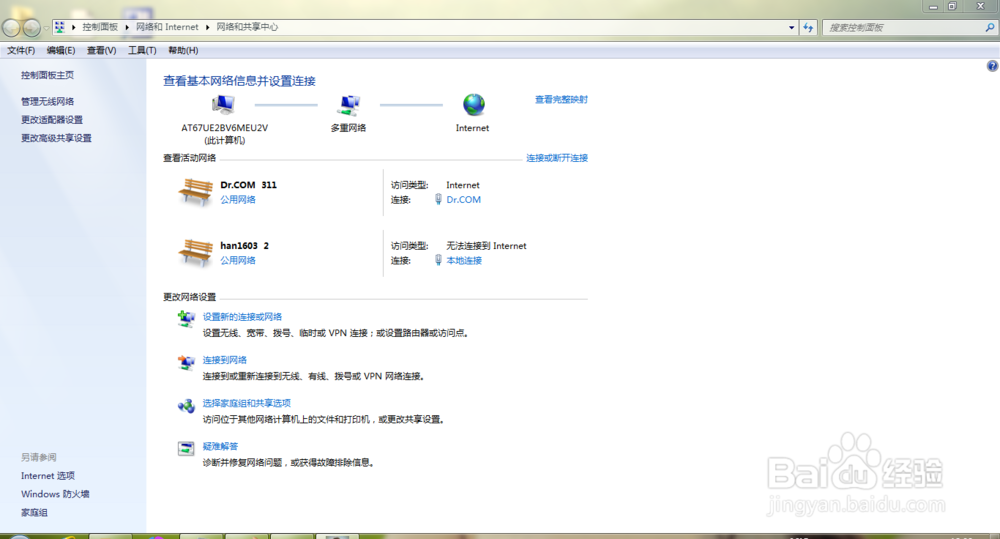This screenshot has height=539, width=1000.
Task: Open the recent pages dropdown next to Forward
Action: pyautogui.click(x=46, y=28)
